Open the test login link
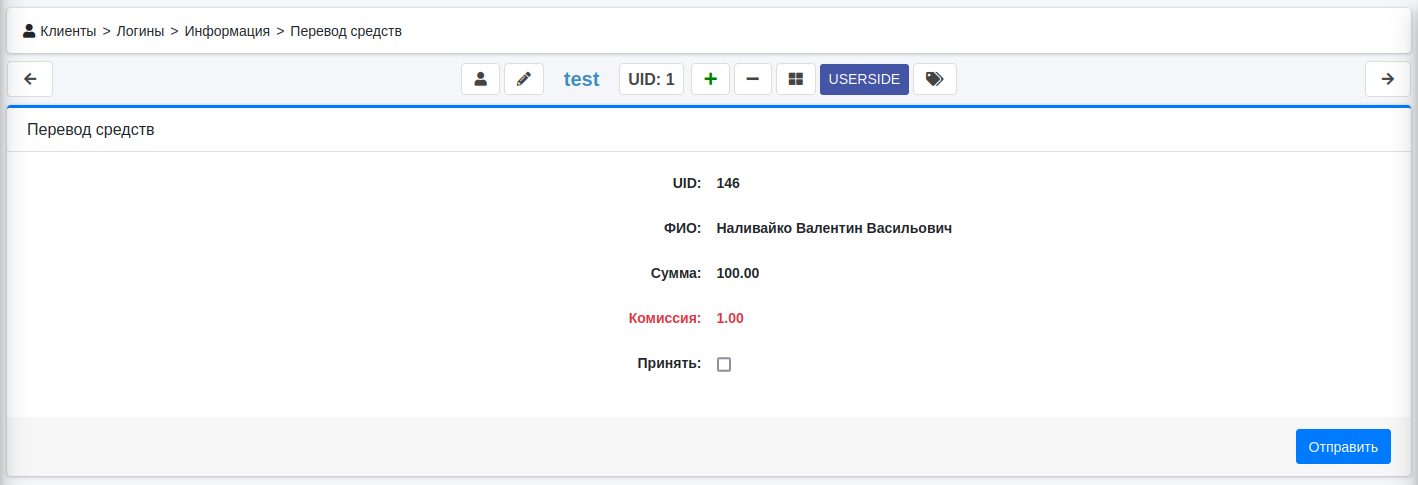The image size is (1418, 485). 581,79
